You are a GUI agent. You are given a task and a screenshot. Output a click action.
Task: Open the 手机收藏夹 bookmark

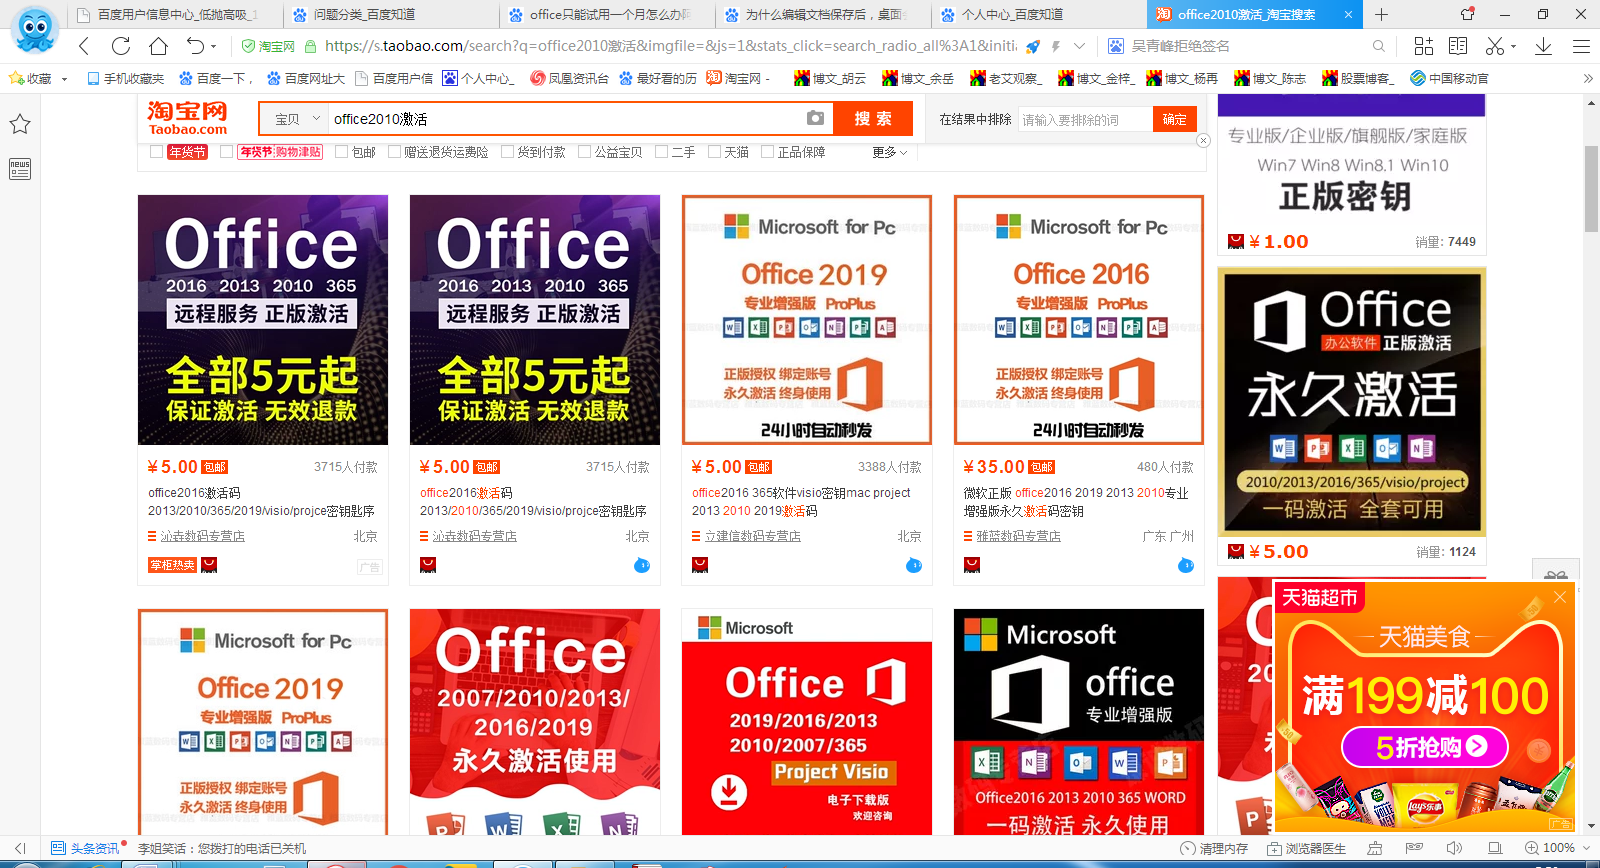click(x=125, y=78)
